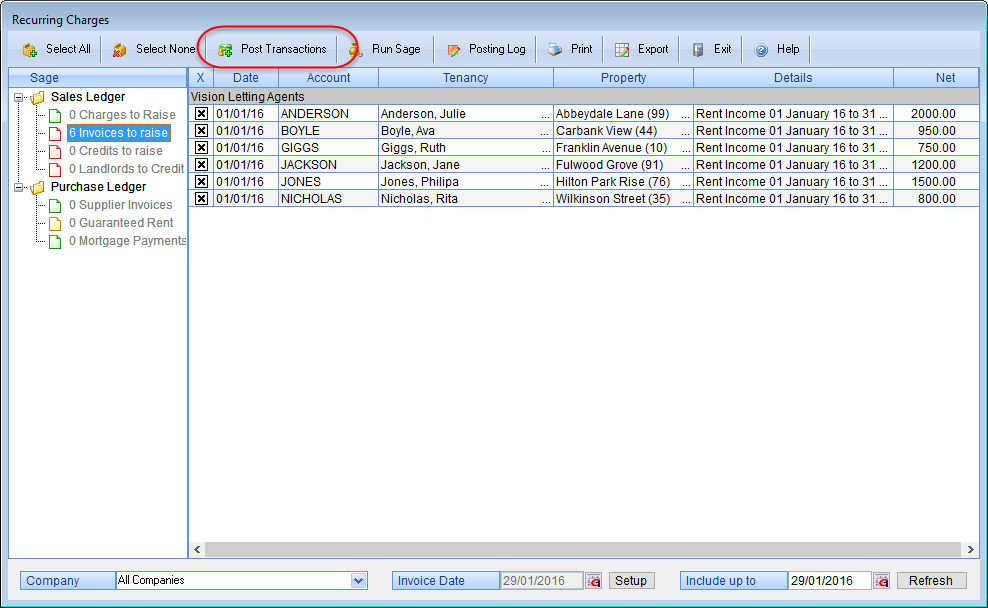The image size is (988, 608).
Task: Select 0 Charges to Raise
Action: (x=122, y=115)
